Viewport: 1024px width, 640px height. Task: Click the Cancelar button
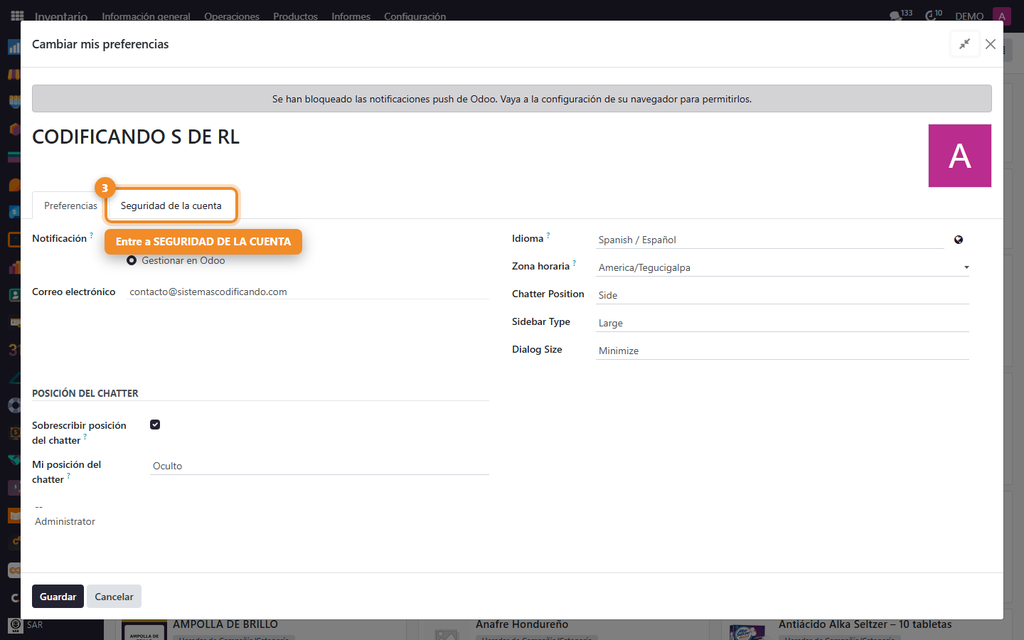(x=114, y=596)
